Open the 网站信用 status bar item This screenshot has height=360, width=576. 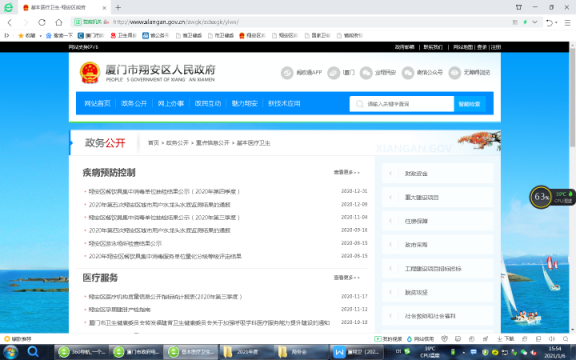coord(420,339)
